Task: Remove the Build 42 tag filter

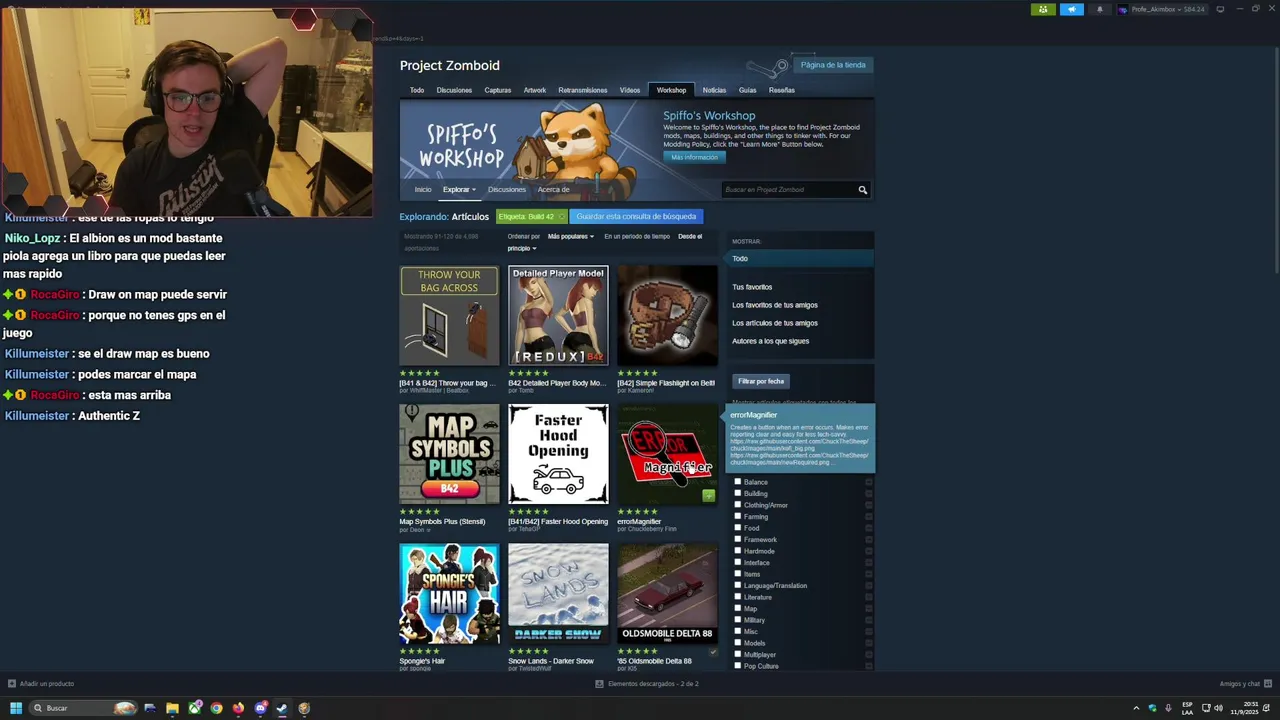Action: coord(561,216)
